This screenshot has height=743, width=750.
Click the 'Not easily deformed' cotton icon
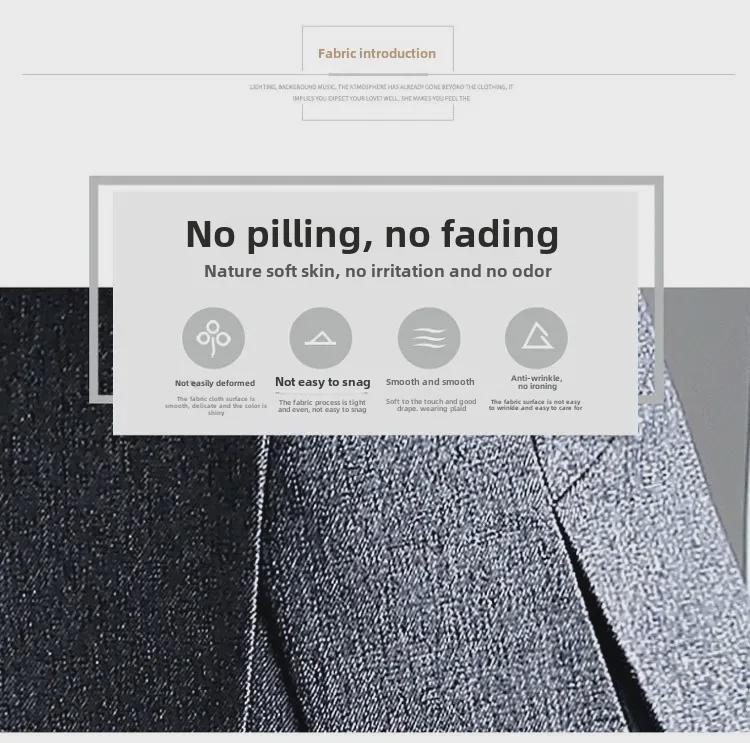213,338
